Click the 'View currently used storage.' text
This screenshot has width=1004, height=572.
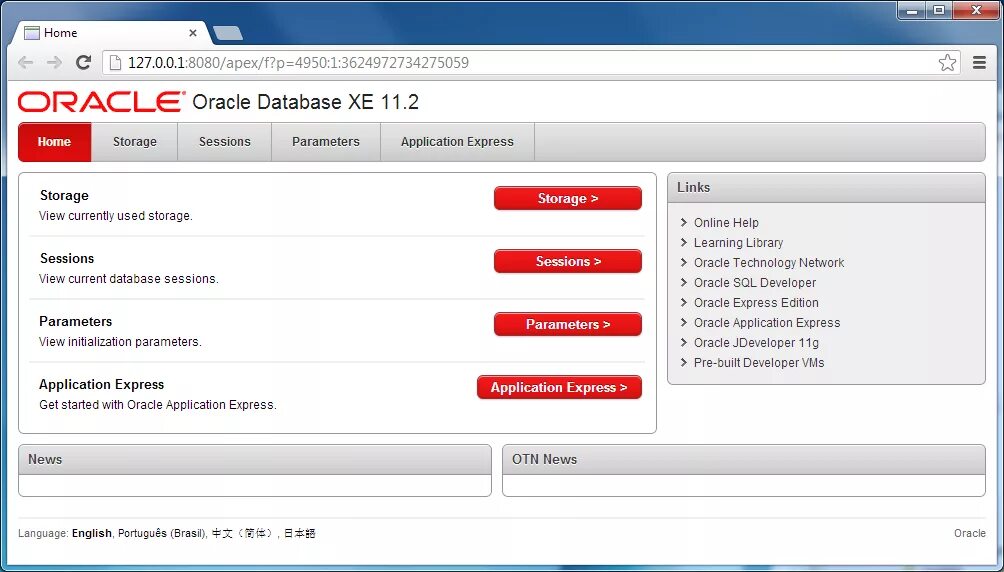[x=116, y=216]
